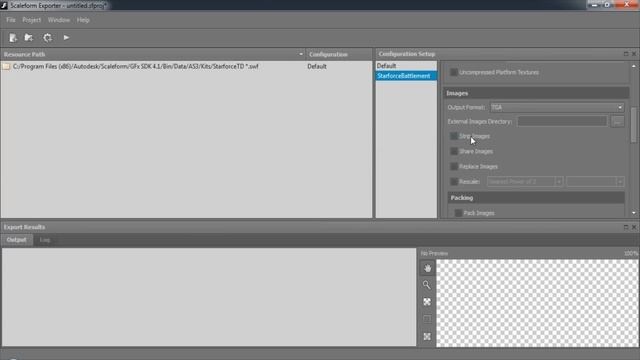Switch to the Log tab

tap(45, 240)
